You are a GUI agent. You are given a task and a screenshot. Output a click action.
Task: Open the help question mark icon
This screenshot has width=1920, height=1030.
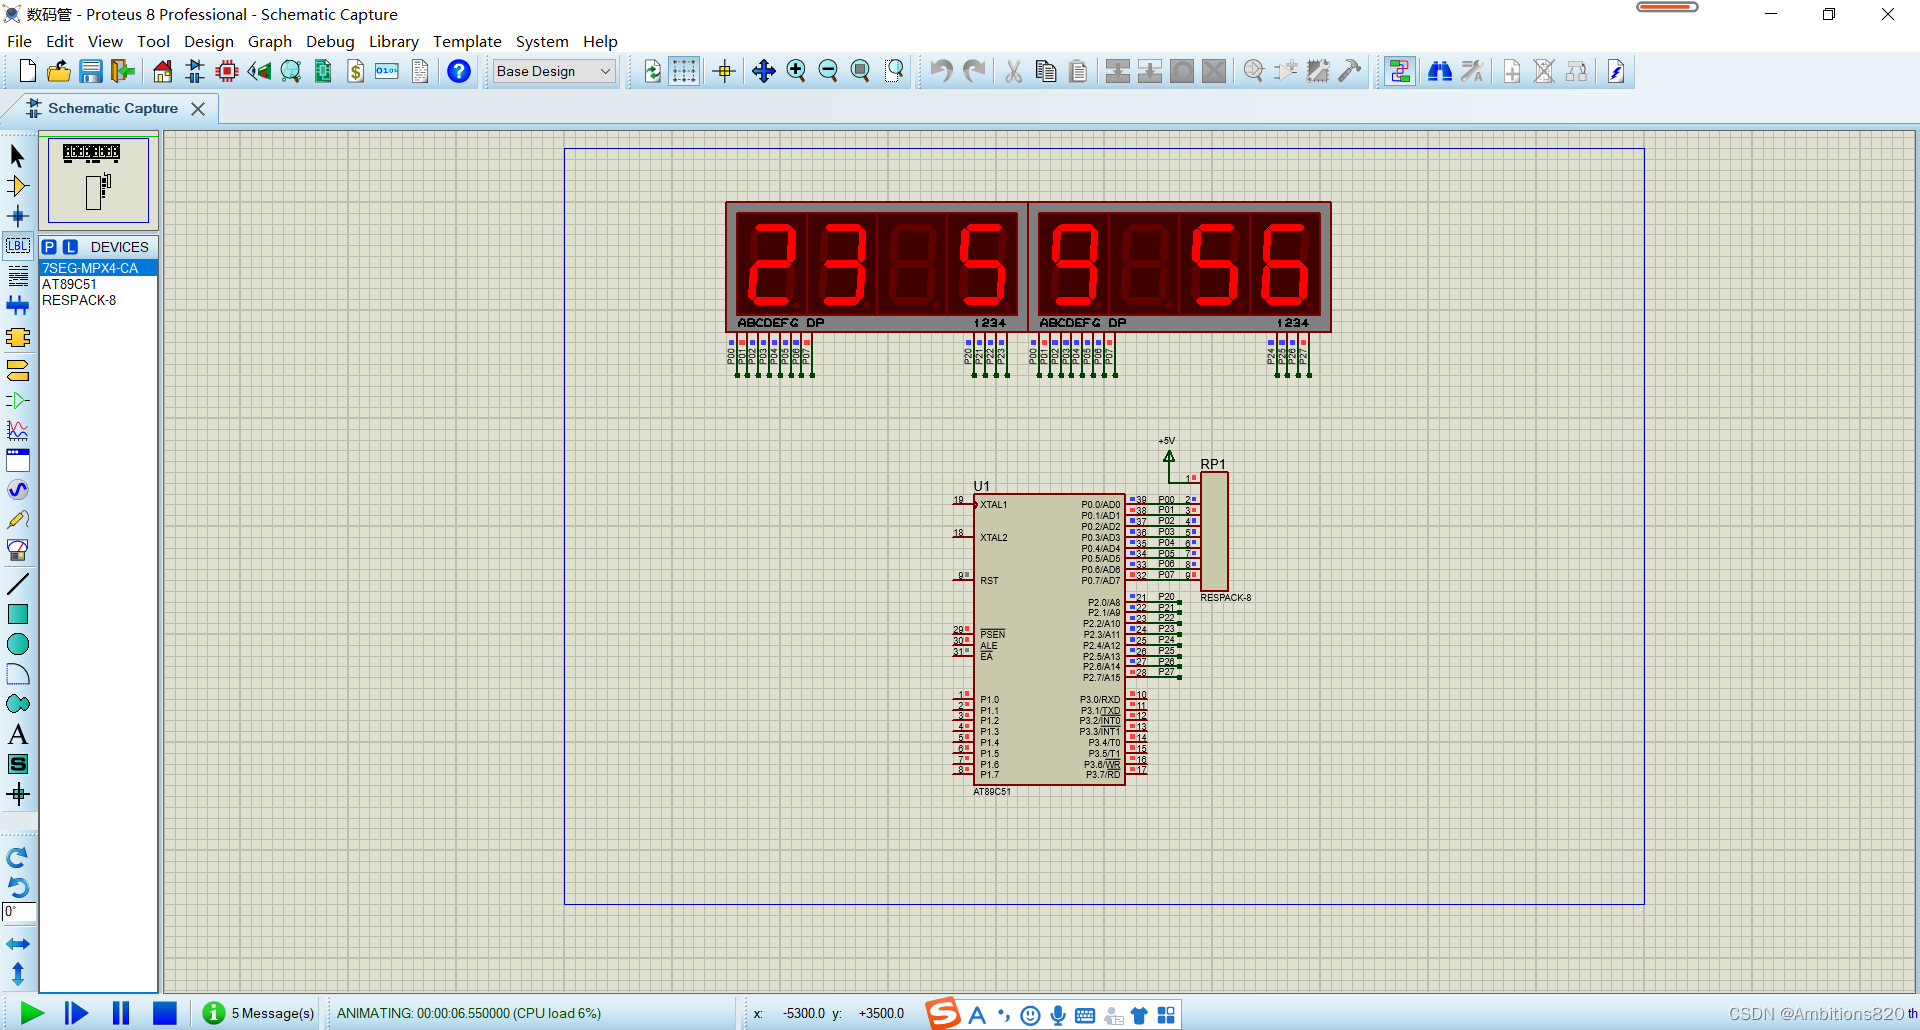click(459, 71)
